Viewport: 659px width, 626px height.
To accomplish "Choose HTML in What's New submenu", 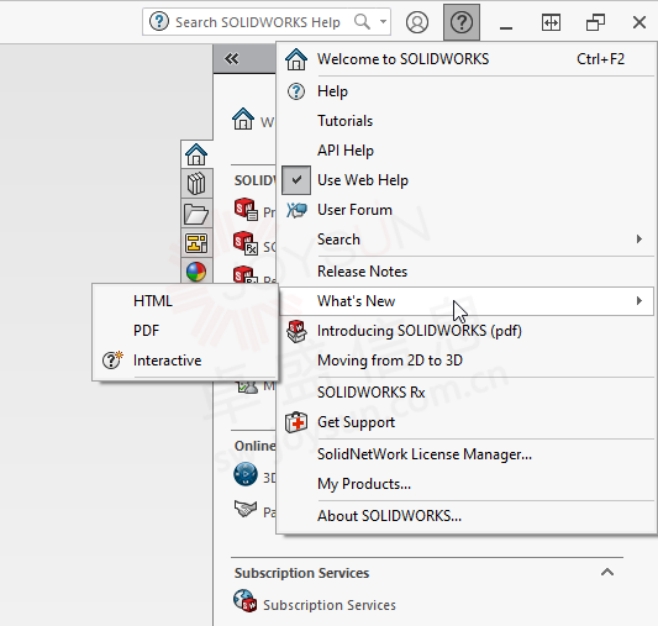I will [x=185, y=301].
